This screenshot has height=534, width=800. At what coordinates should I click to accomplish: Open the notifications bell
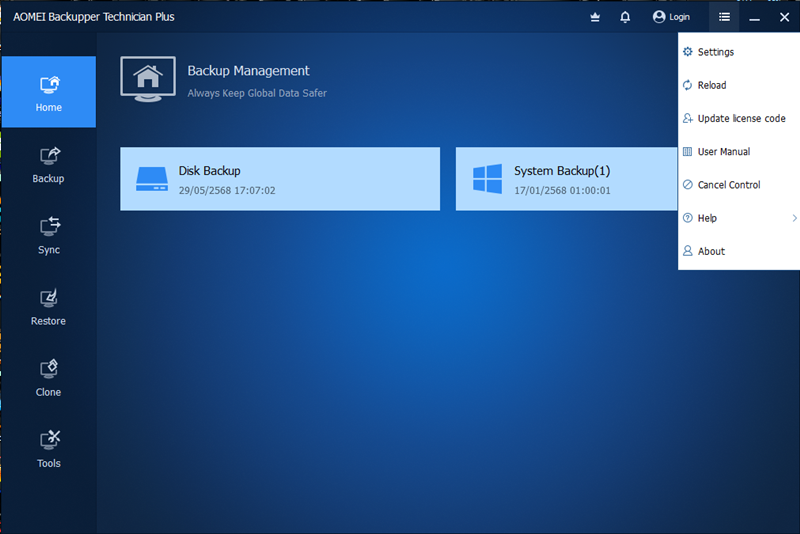[625, 17]
